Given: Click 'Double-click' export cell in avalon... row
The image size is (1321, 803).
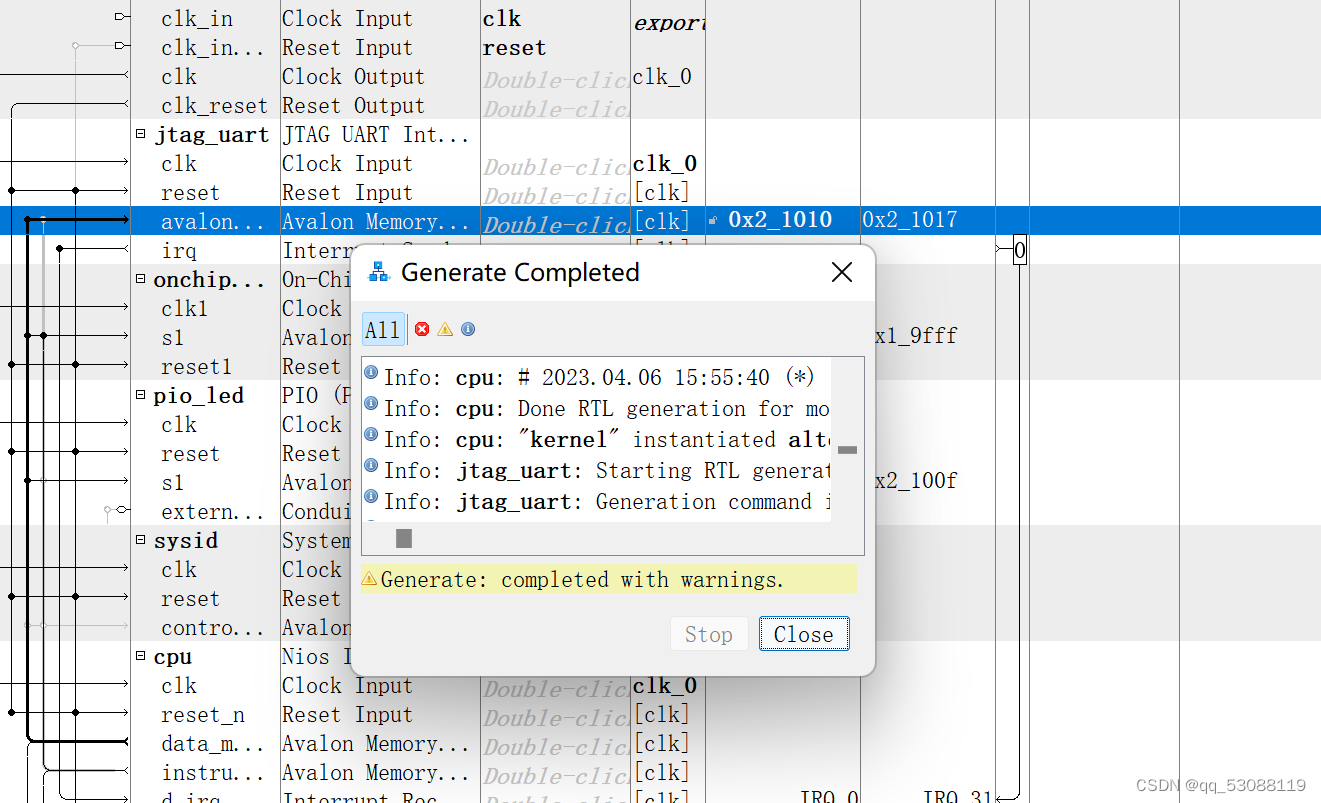Looking at the screenshot, I should point(556,223).
